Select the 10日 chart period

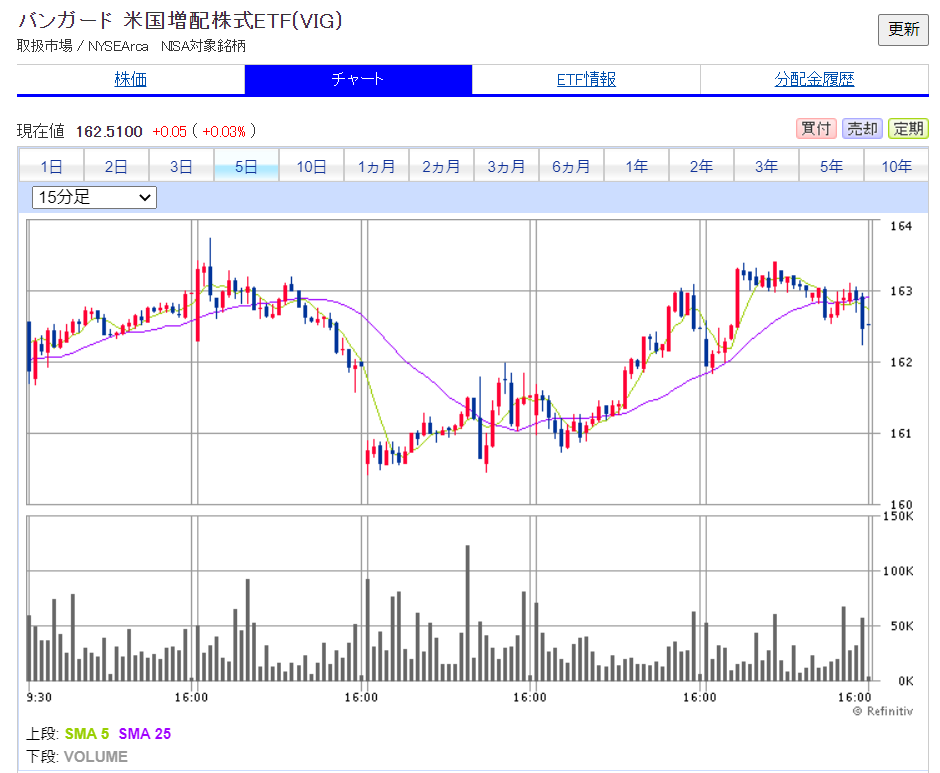coord(311,166)
